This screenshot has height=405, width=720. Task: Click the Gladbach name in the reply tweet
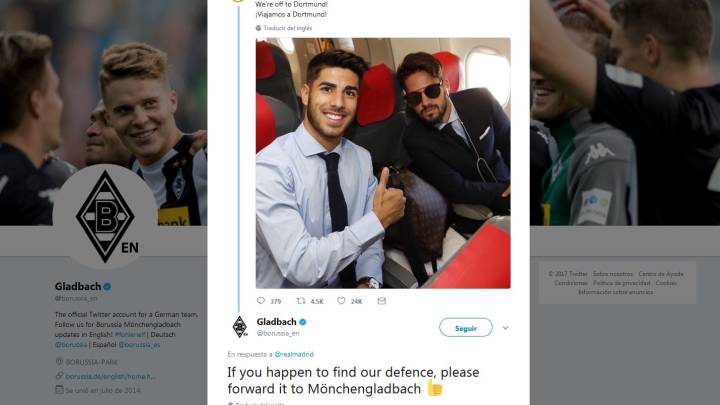pyautogui.click(x=276, y=321)
